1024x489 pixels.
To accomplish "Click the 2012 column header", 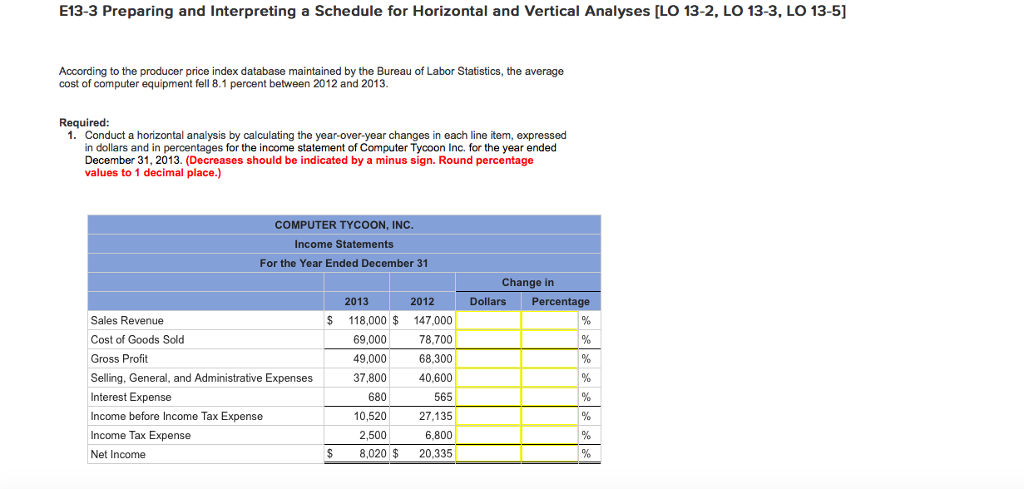I will 423,302.
